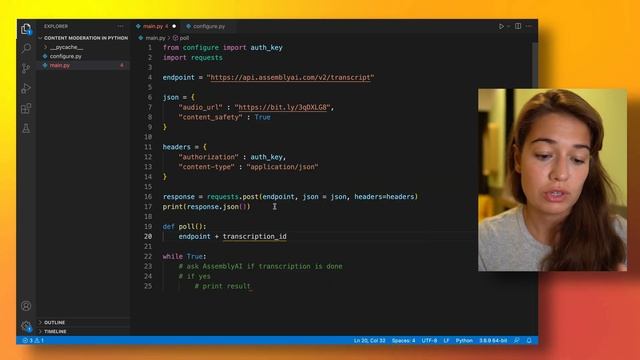Click comment about AssemblyAI transcription done
Viewport: 640px width, 360px height.
point(260,267)
